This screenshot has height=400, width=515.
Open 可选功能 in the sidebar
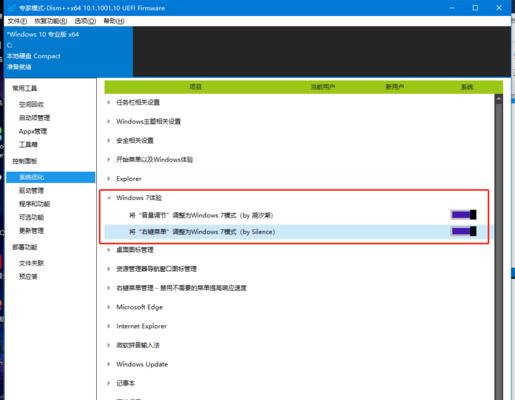31,217
